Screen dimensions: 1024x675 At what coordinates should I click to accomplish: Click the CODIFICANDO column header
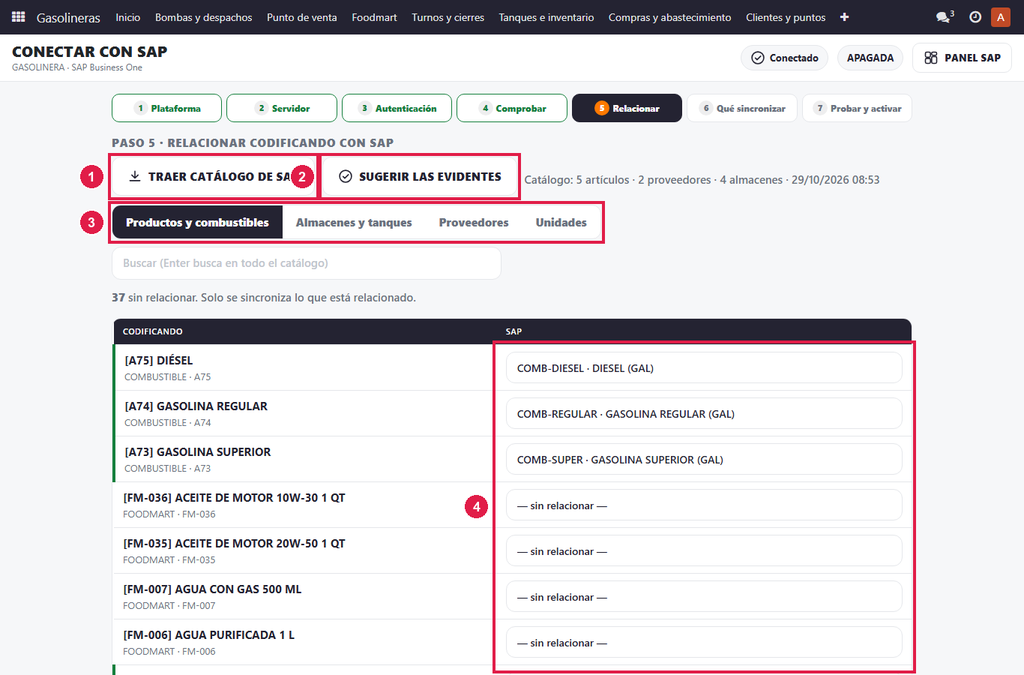(x=153, y=332)
